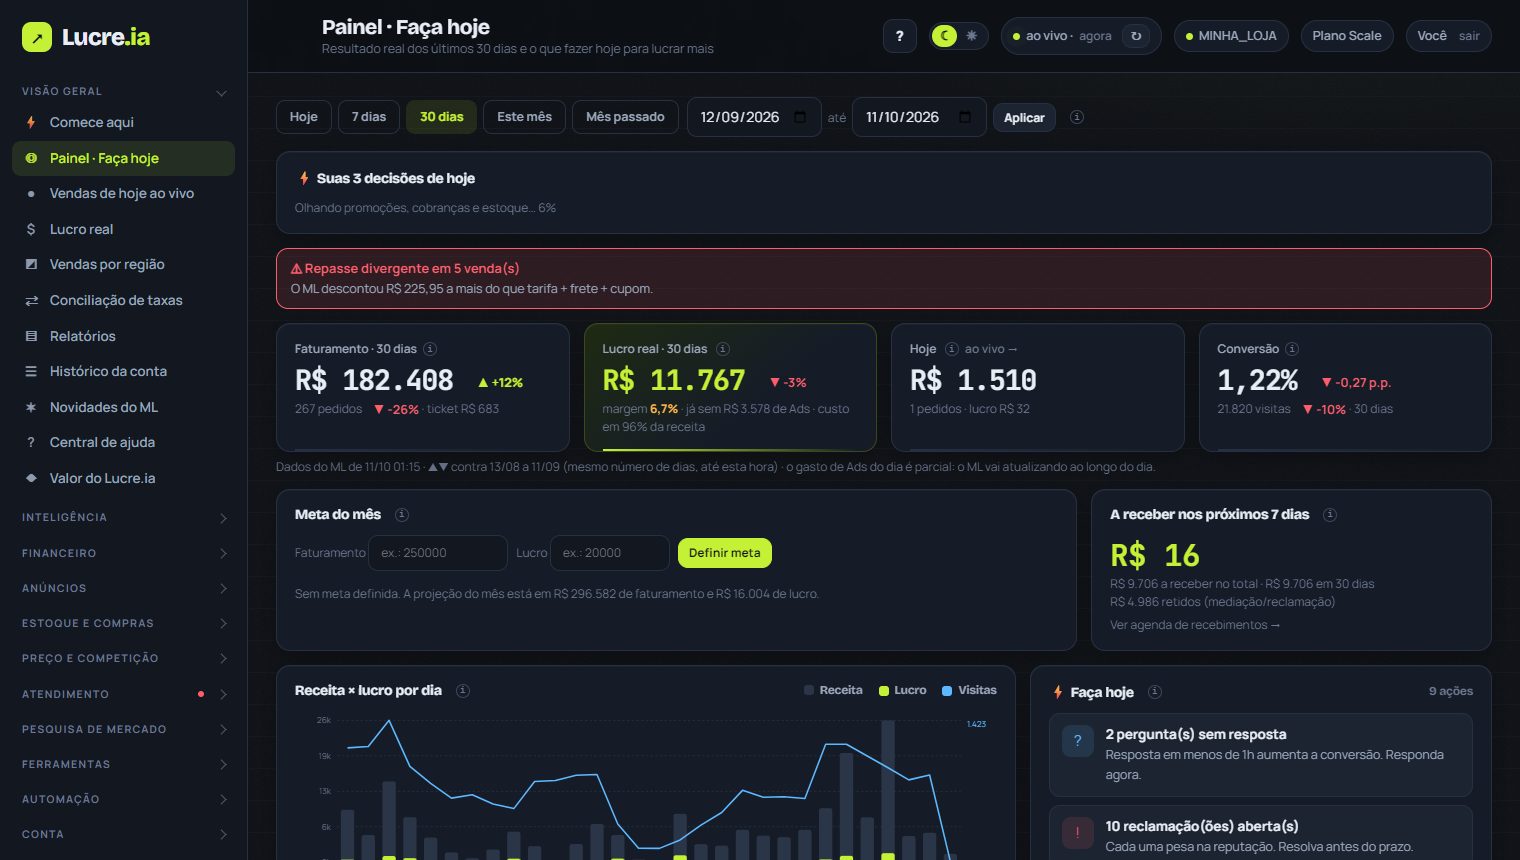1520x860 pixels.
Task: Expand the Inteligência sidebar section
Action: [x=124, y=518]
